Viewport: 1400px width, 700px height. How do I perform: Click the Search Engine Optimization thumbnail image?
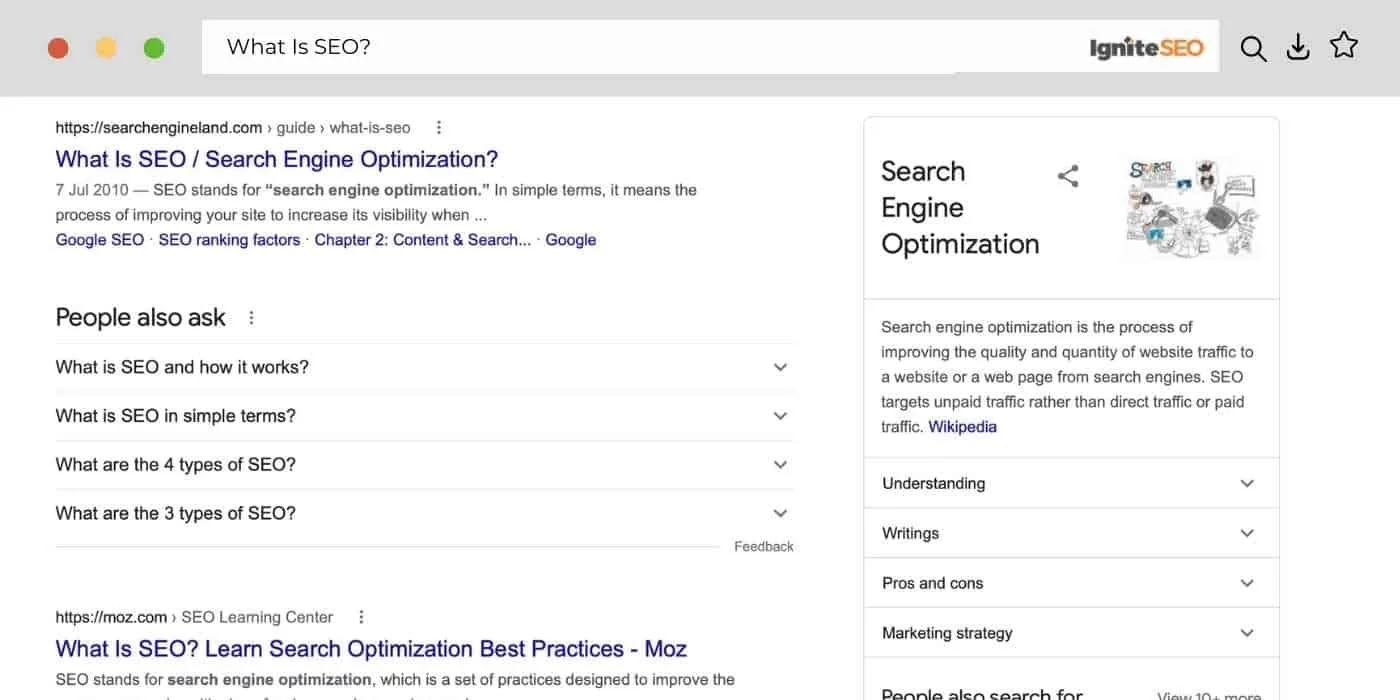coord(1192,208)
